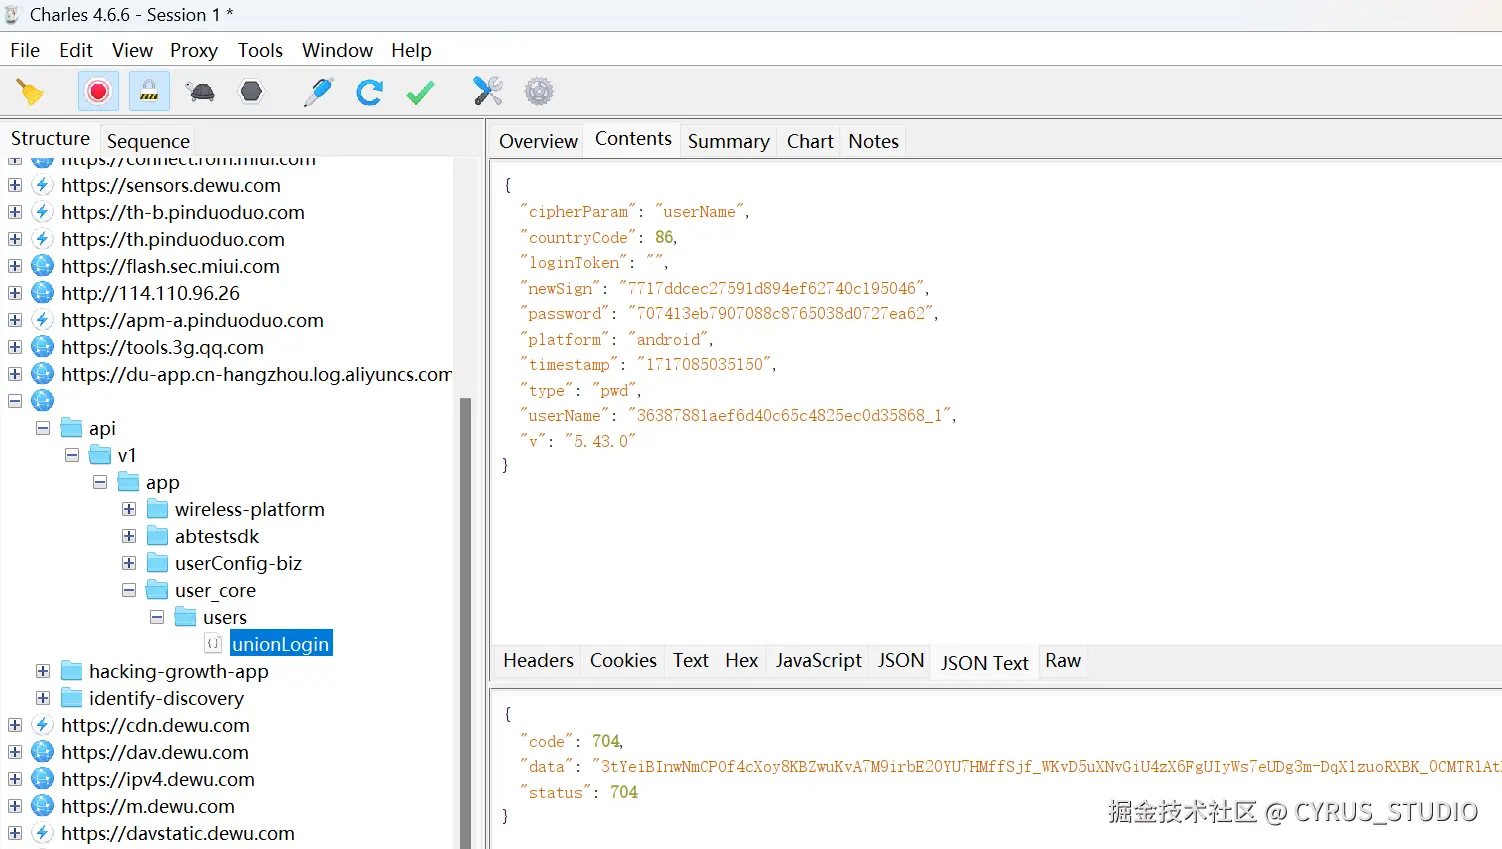Expand http://114.110.96.26 node

click(x=15, y=293)
